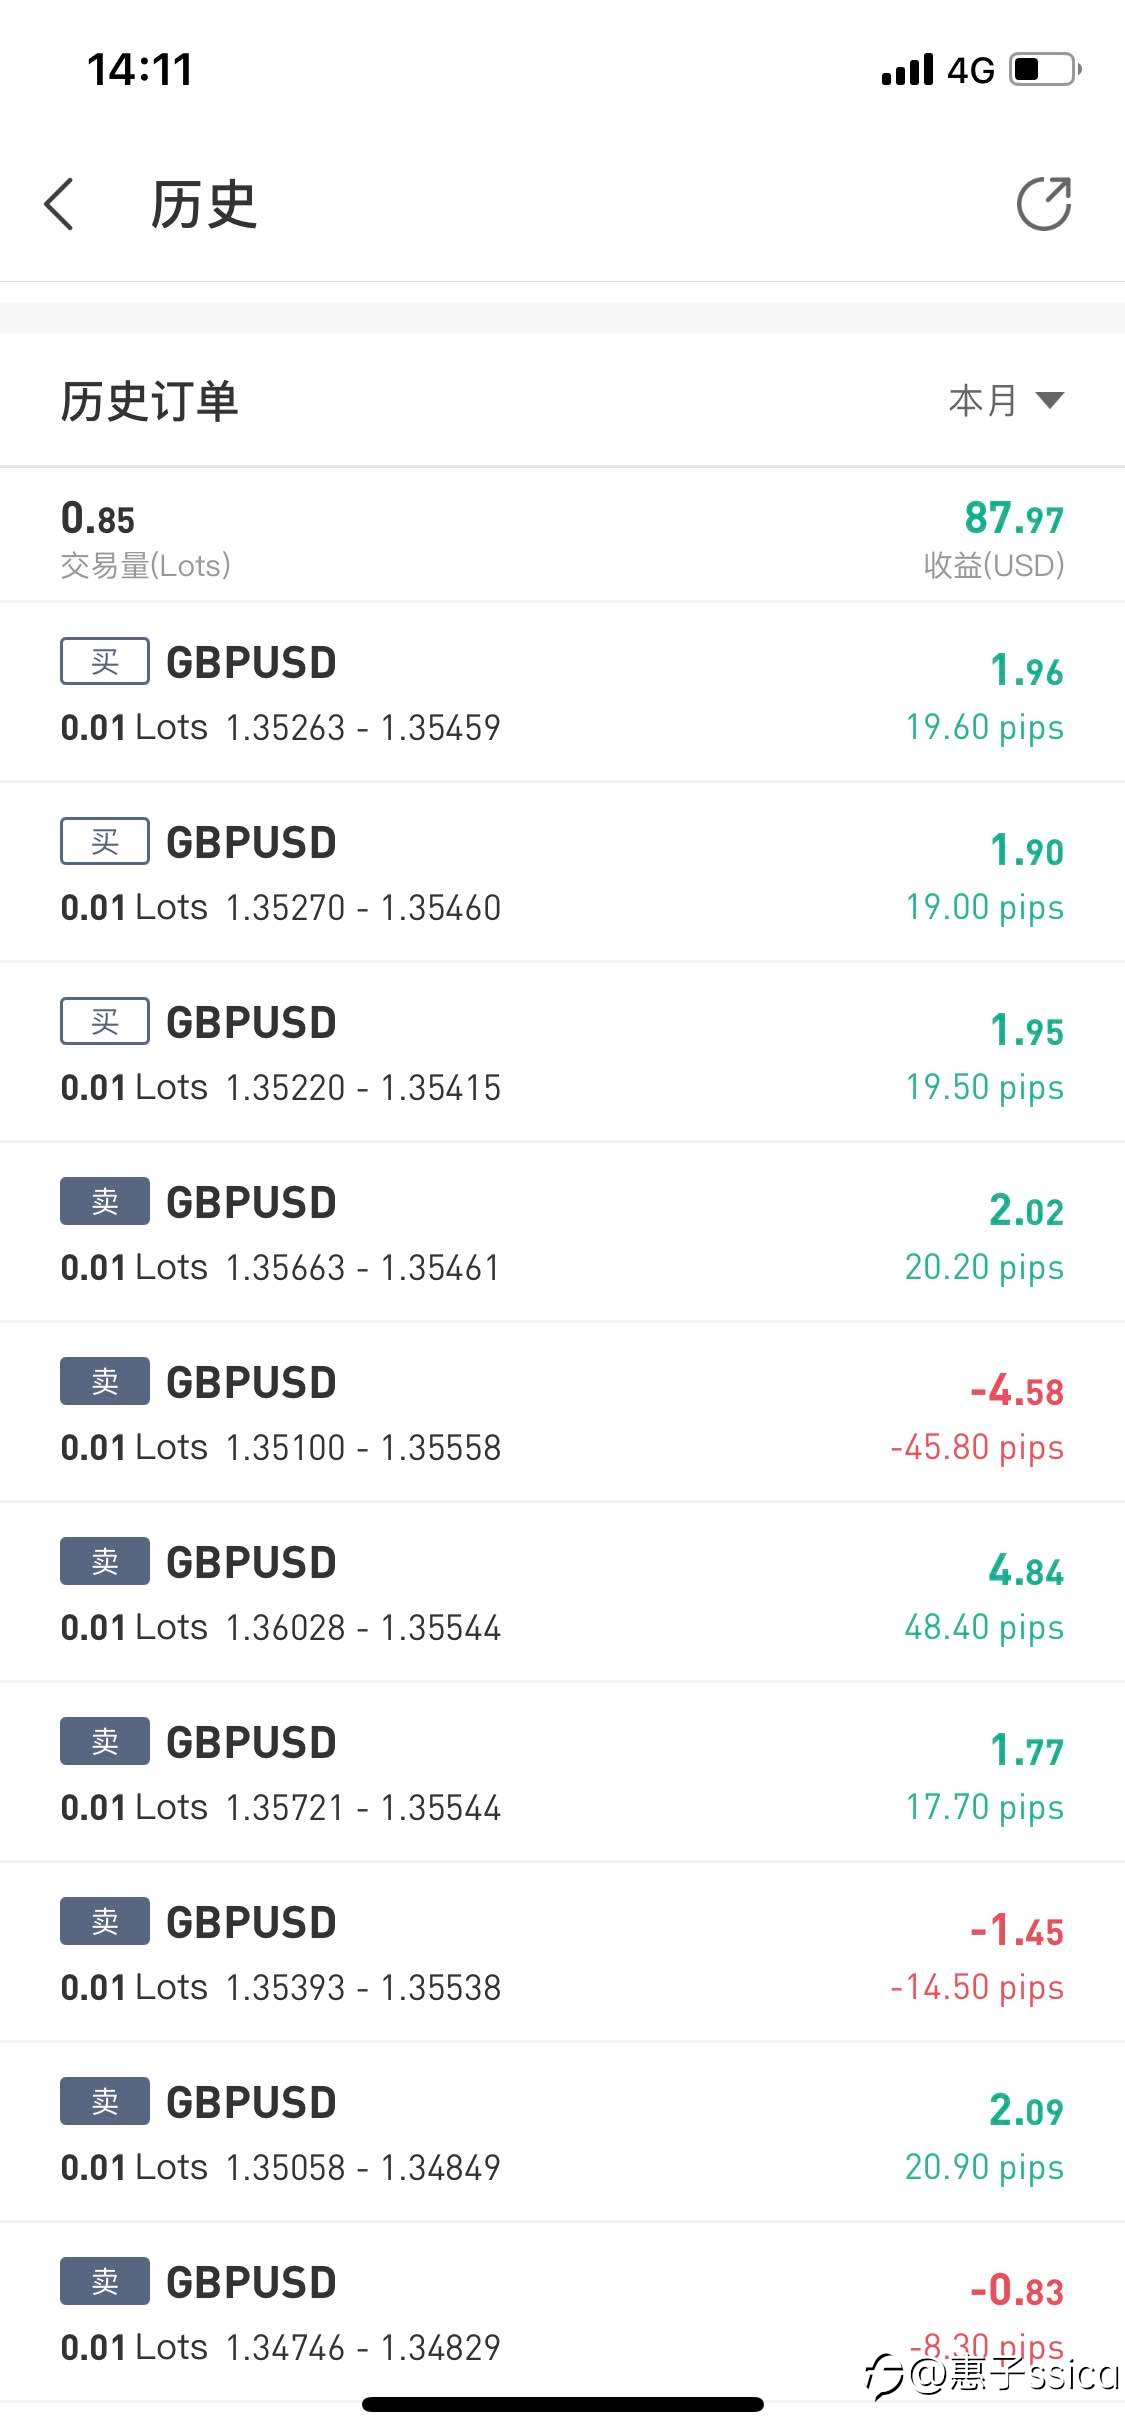Open the order with 20.90 pips profit

click(x=560, y=2134)
